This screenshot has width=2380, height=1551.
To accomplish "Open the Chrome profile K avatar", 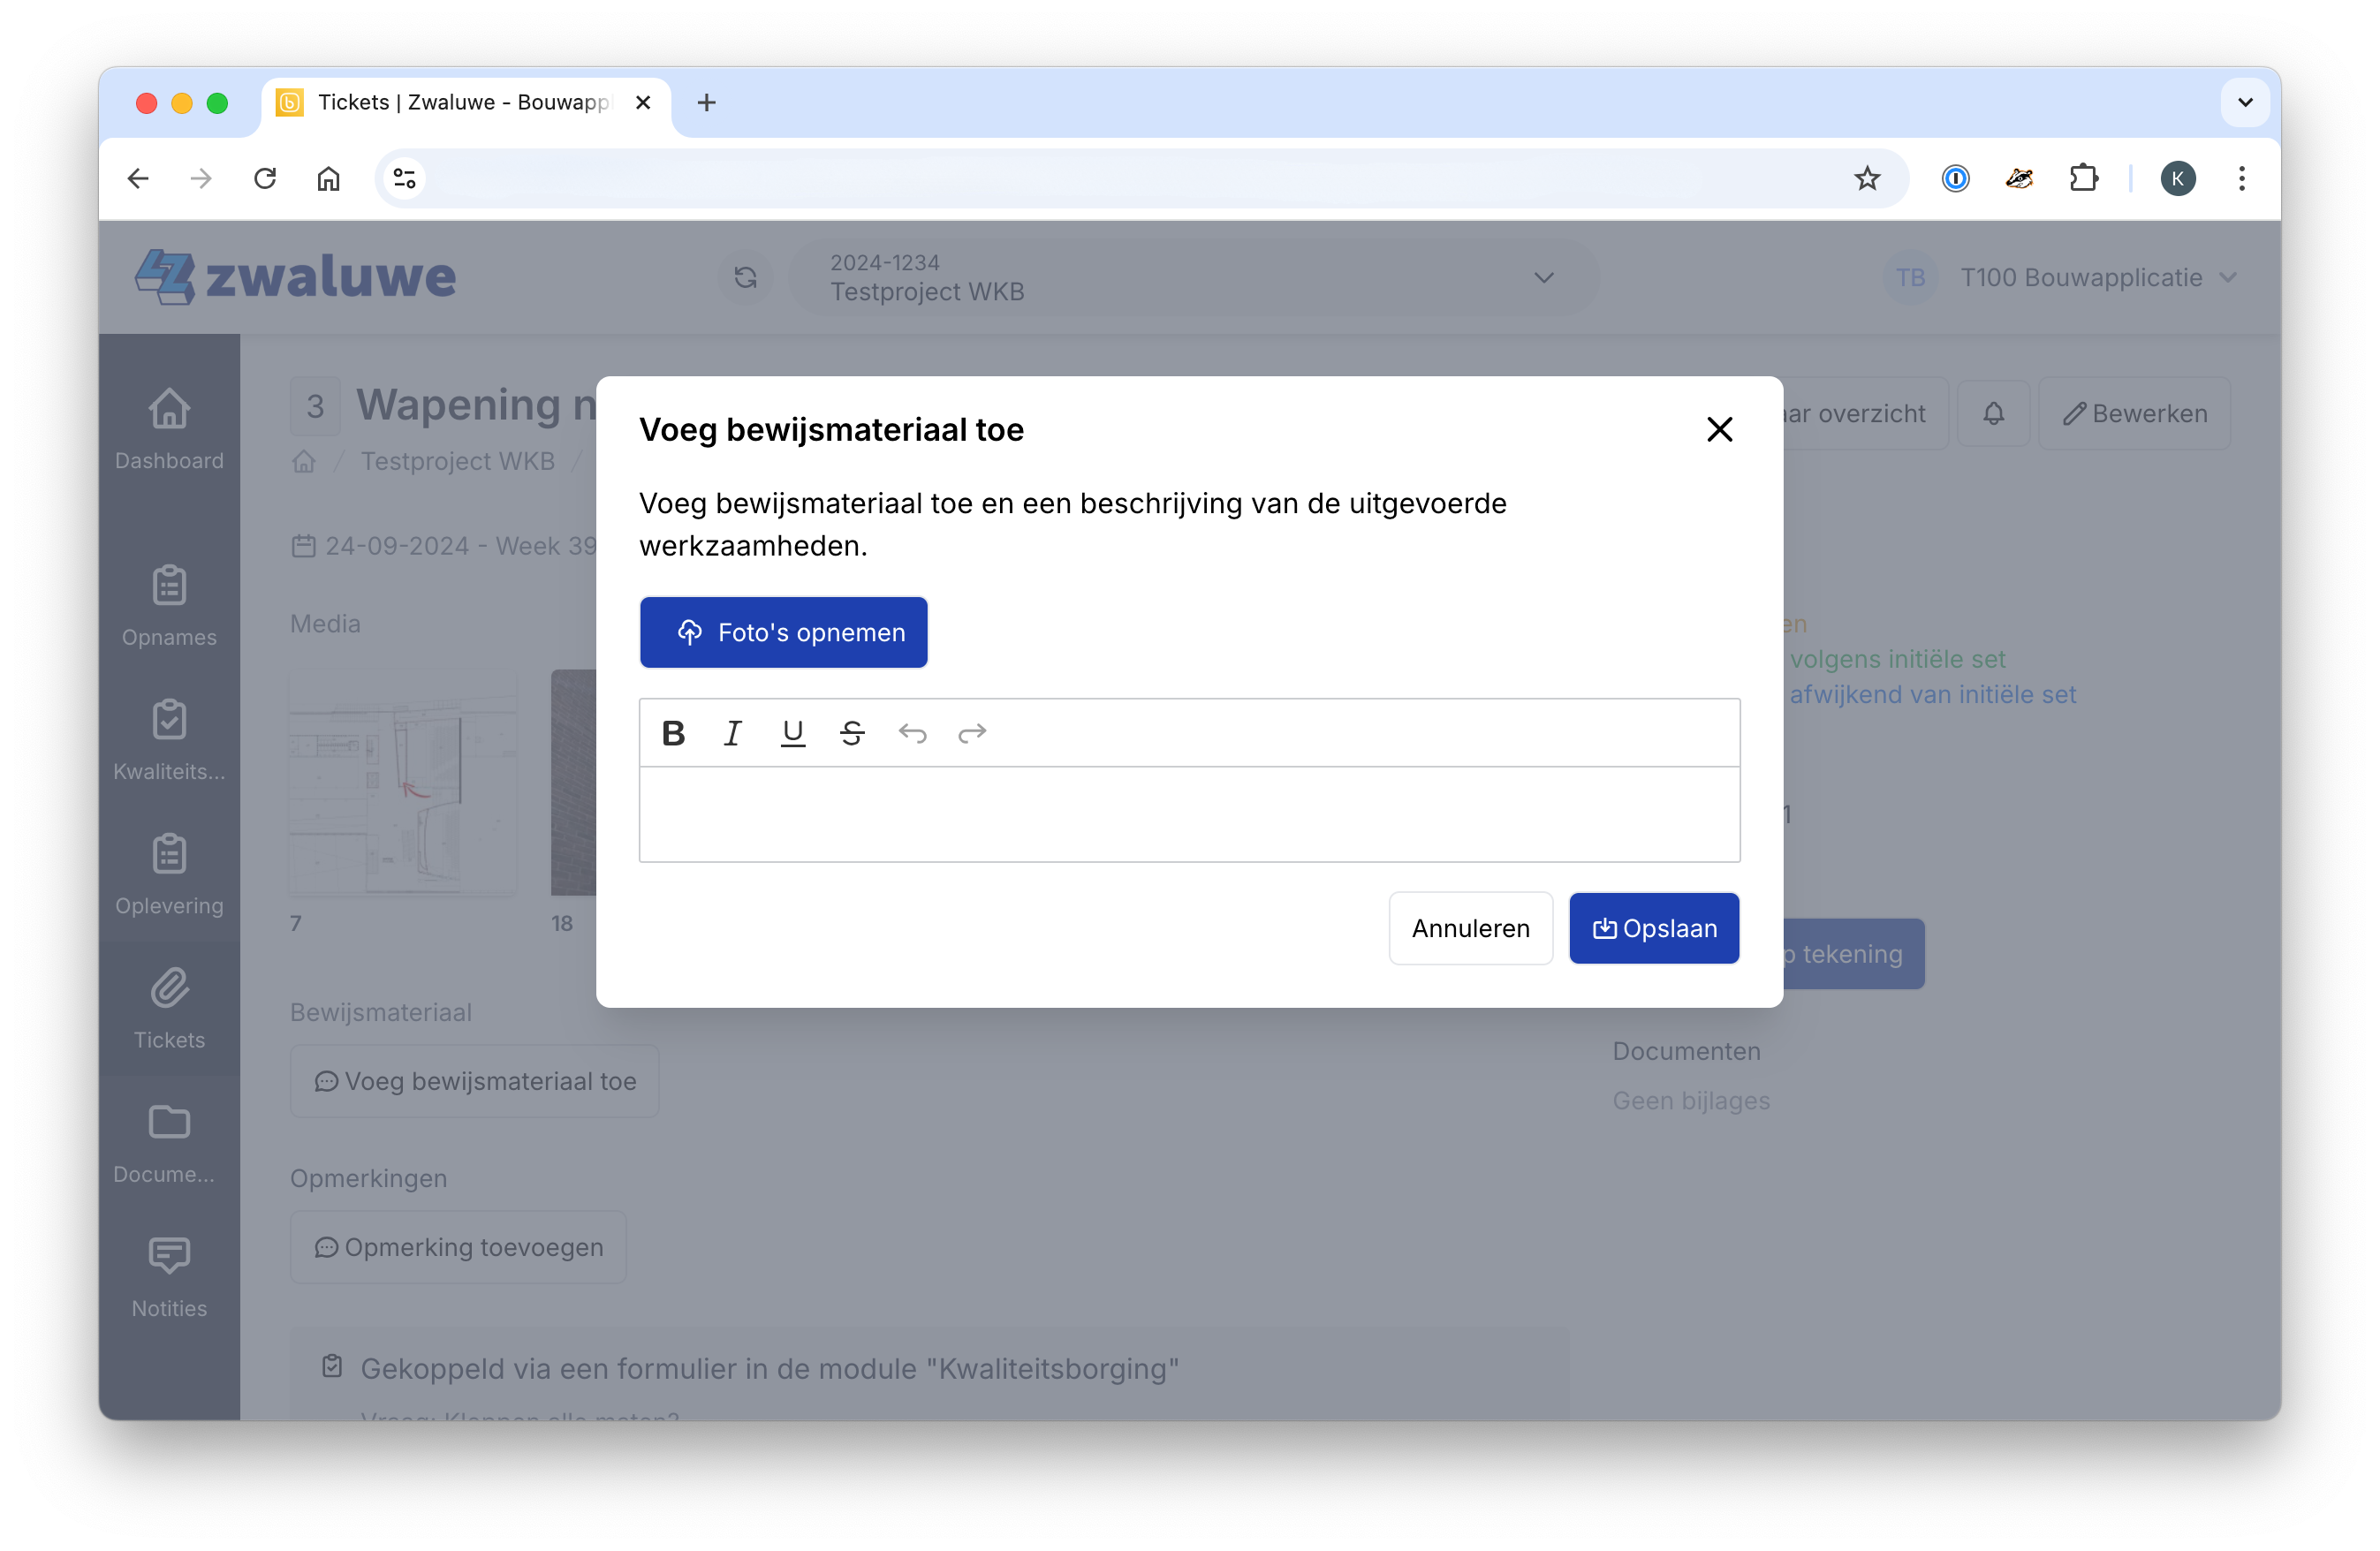I will [x=2177, y=178].
